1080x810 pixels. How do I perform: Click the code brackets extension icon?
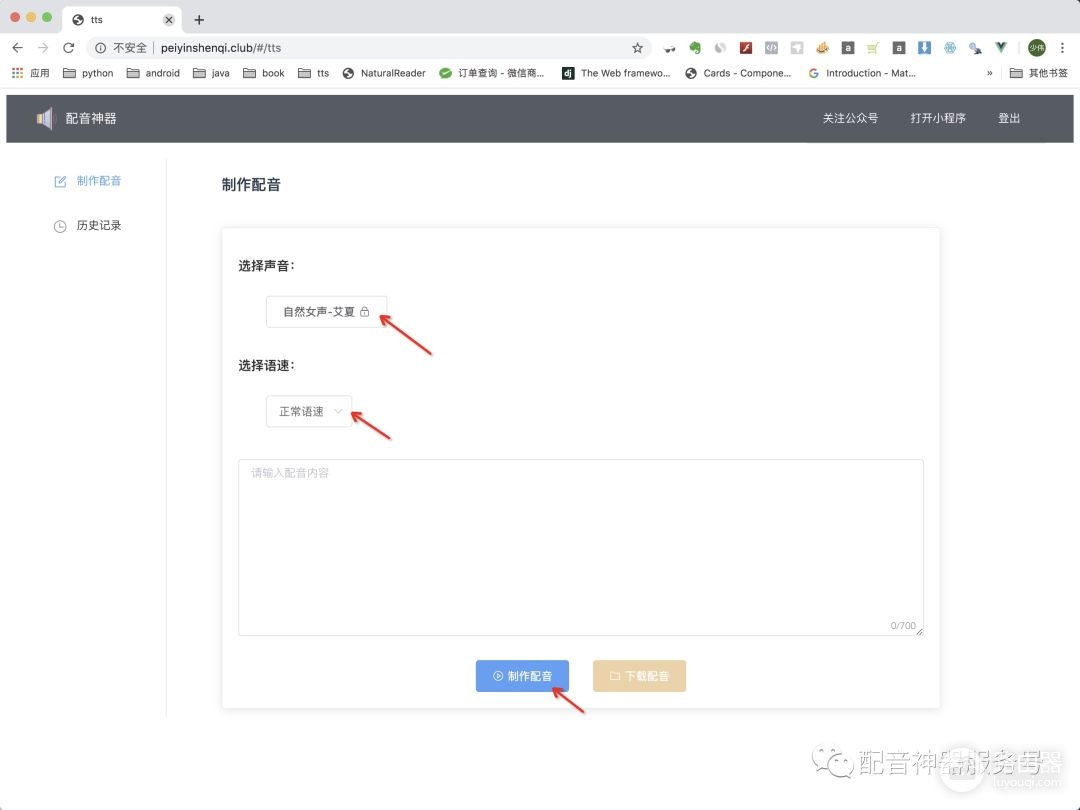click(771, 48)
